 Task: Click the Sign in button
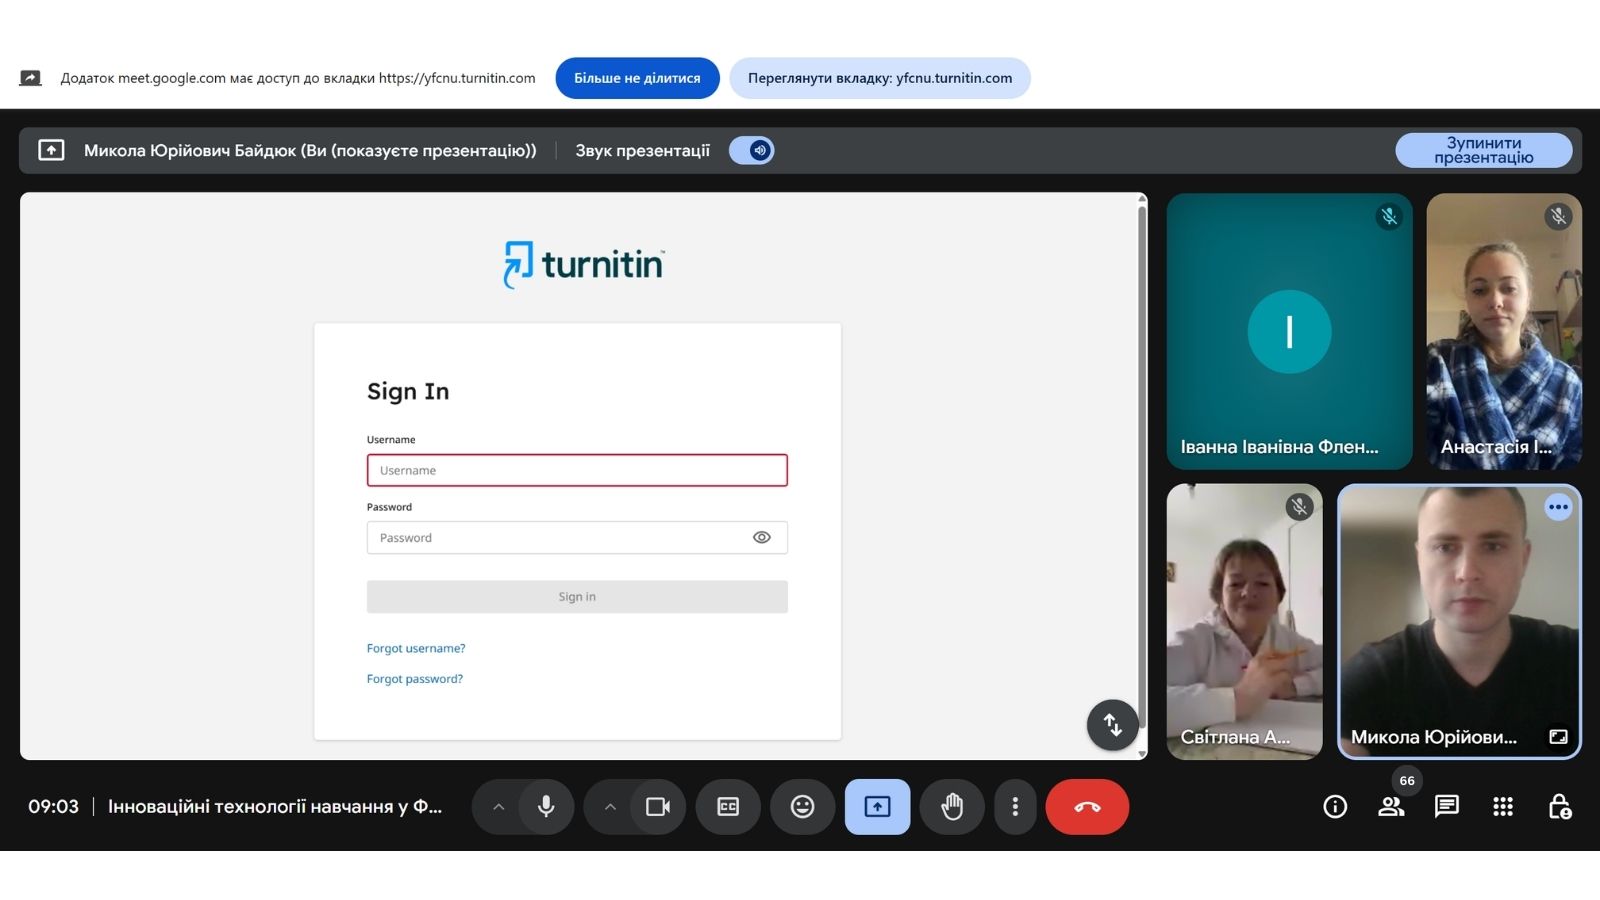click(x=577, y=597)
